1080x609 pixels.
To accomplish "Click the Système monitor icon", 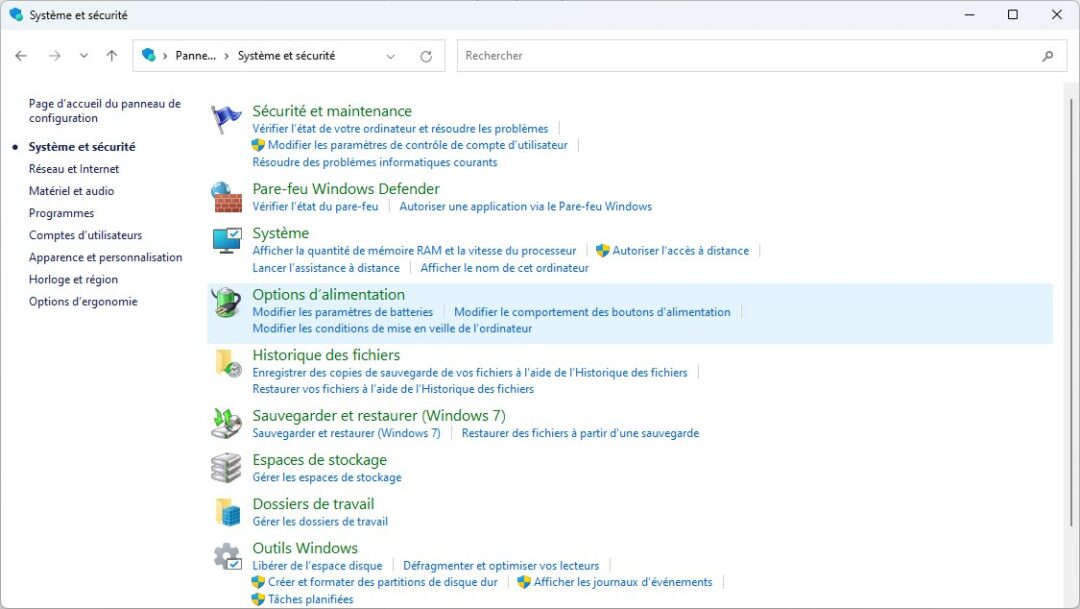I will (227, 240).
